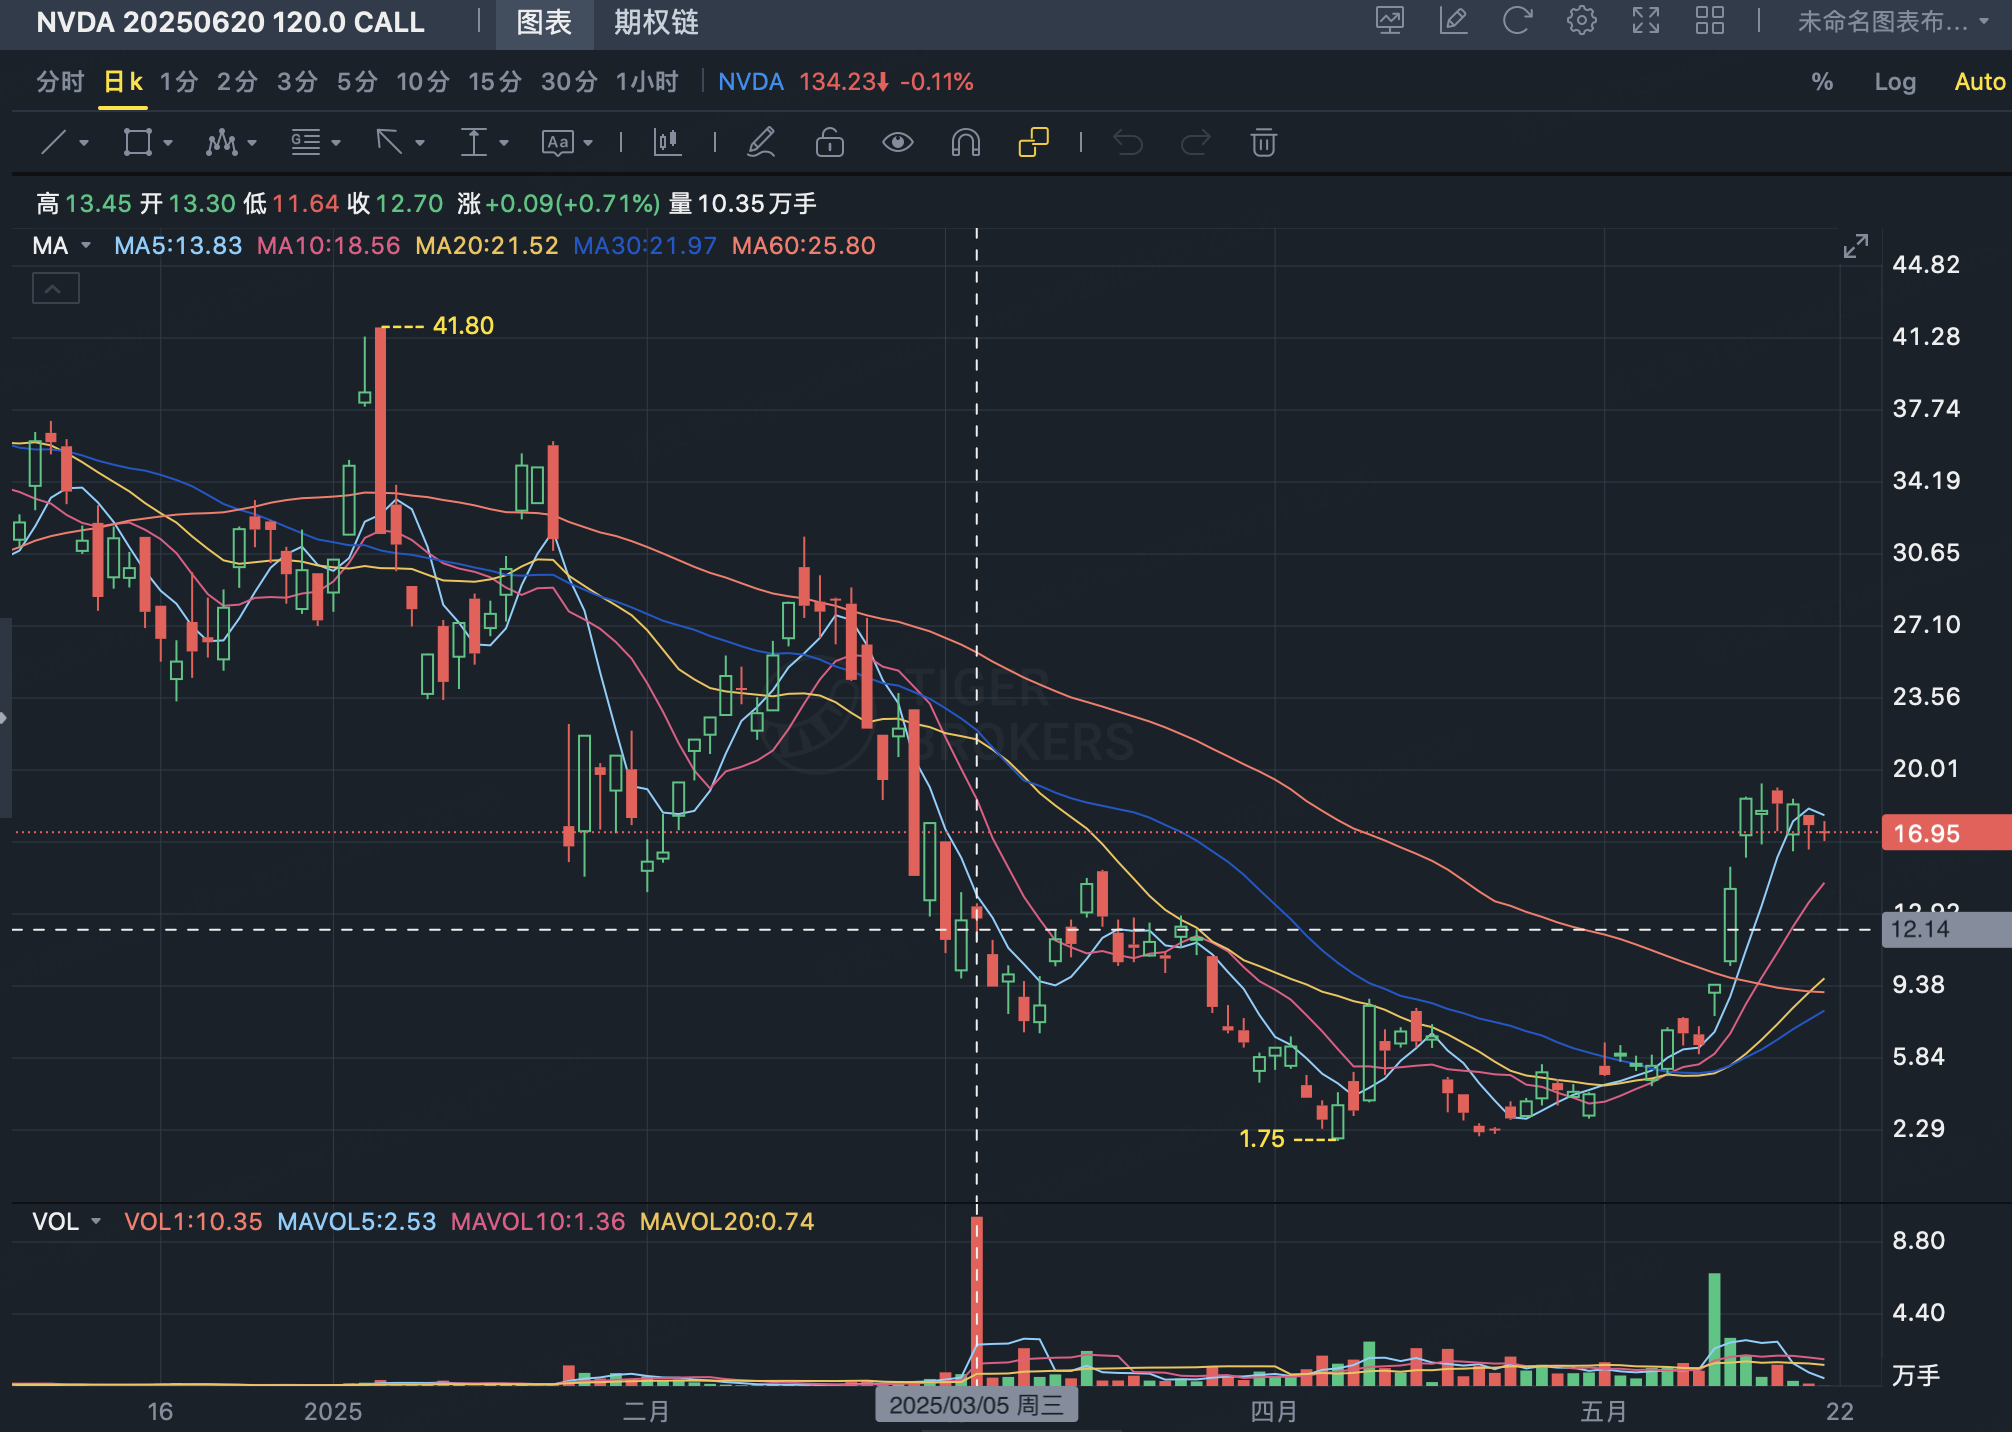2012x1432 pixels.
Task: Expand the main chart pane
Action: pyautogui.click(x=1856, y=246)
